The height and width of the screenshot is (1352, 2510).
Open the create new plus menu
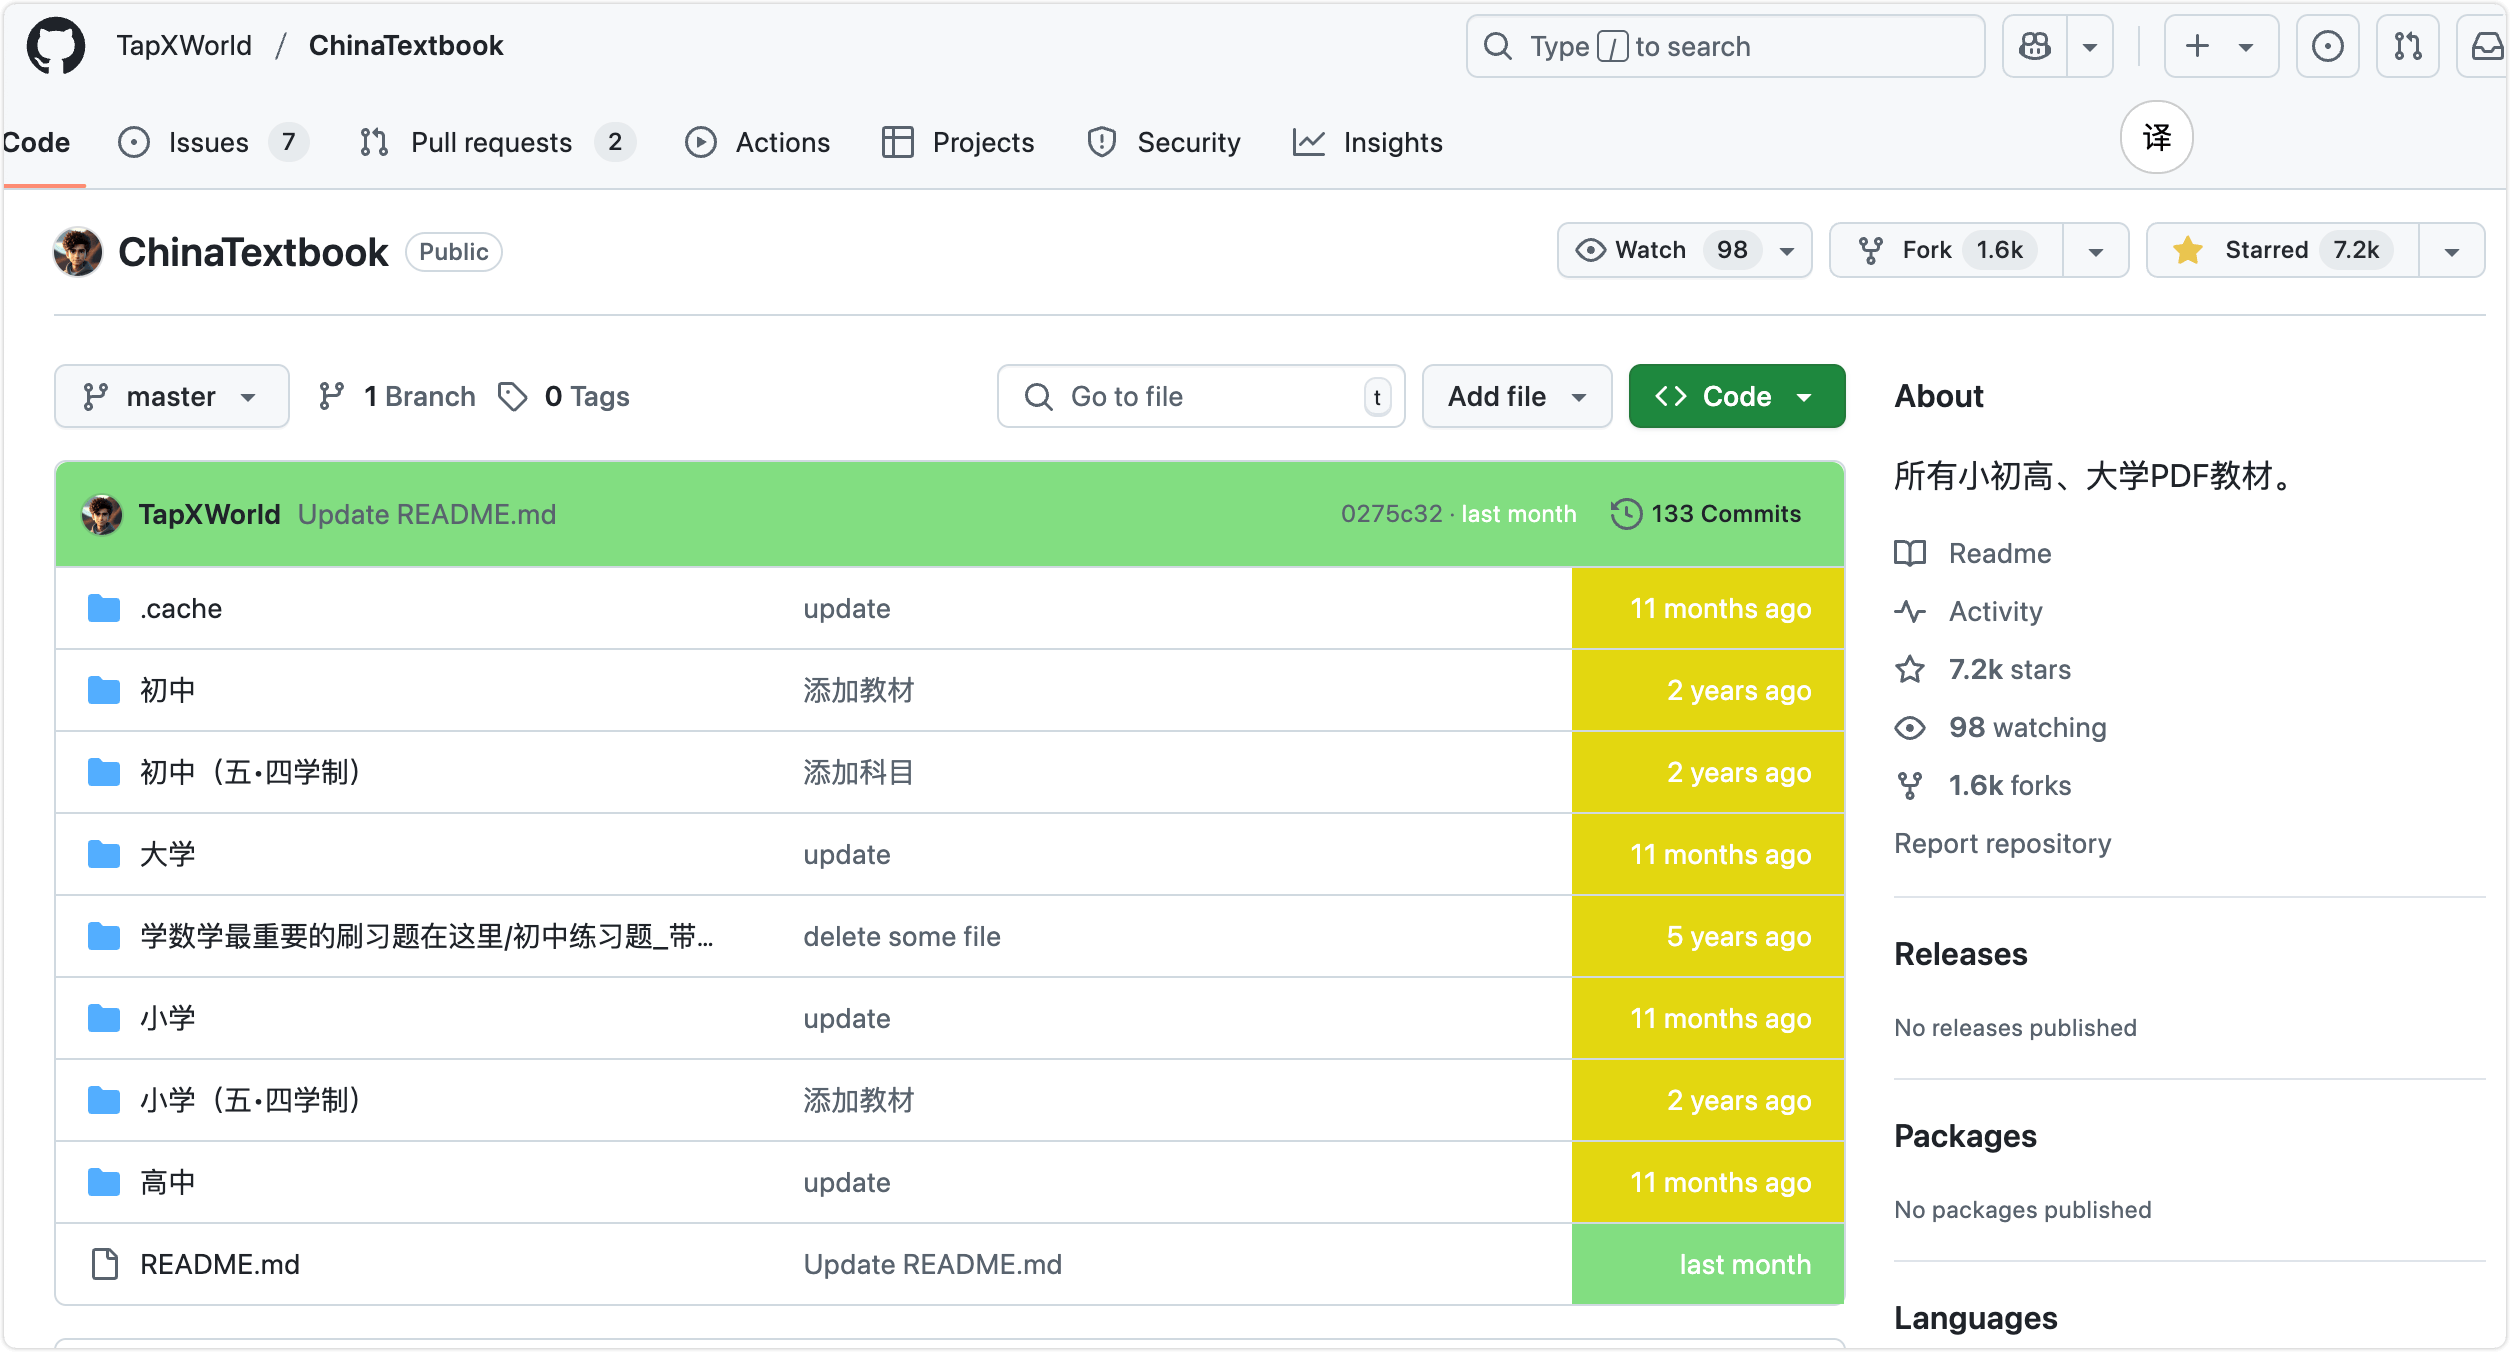[2221, 46]
